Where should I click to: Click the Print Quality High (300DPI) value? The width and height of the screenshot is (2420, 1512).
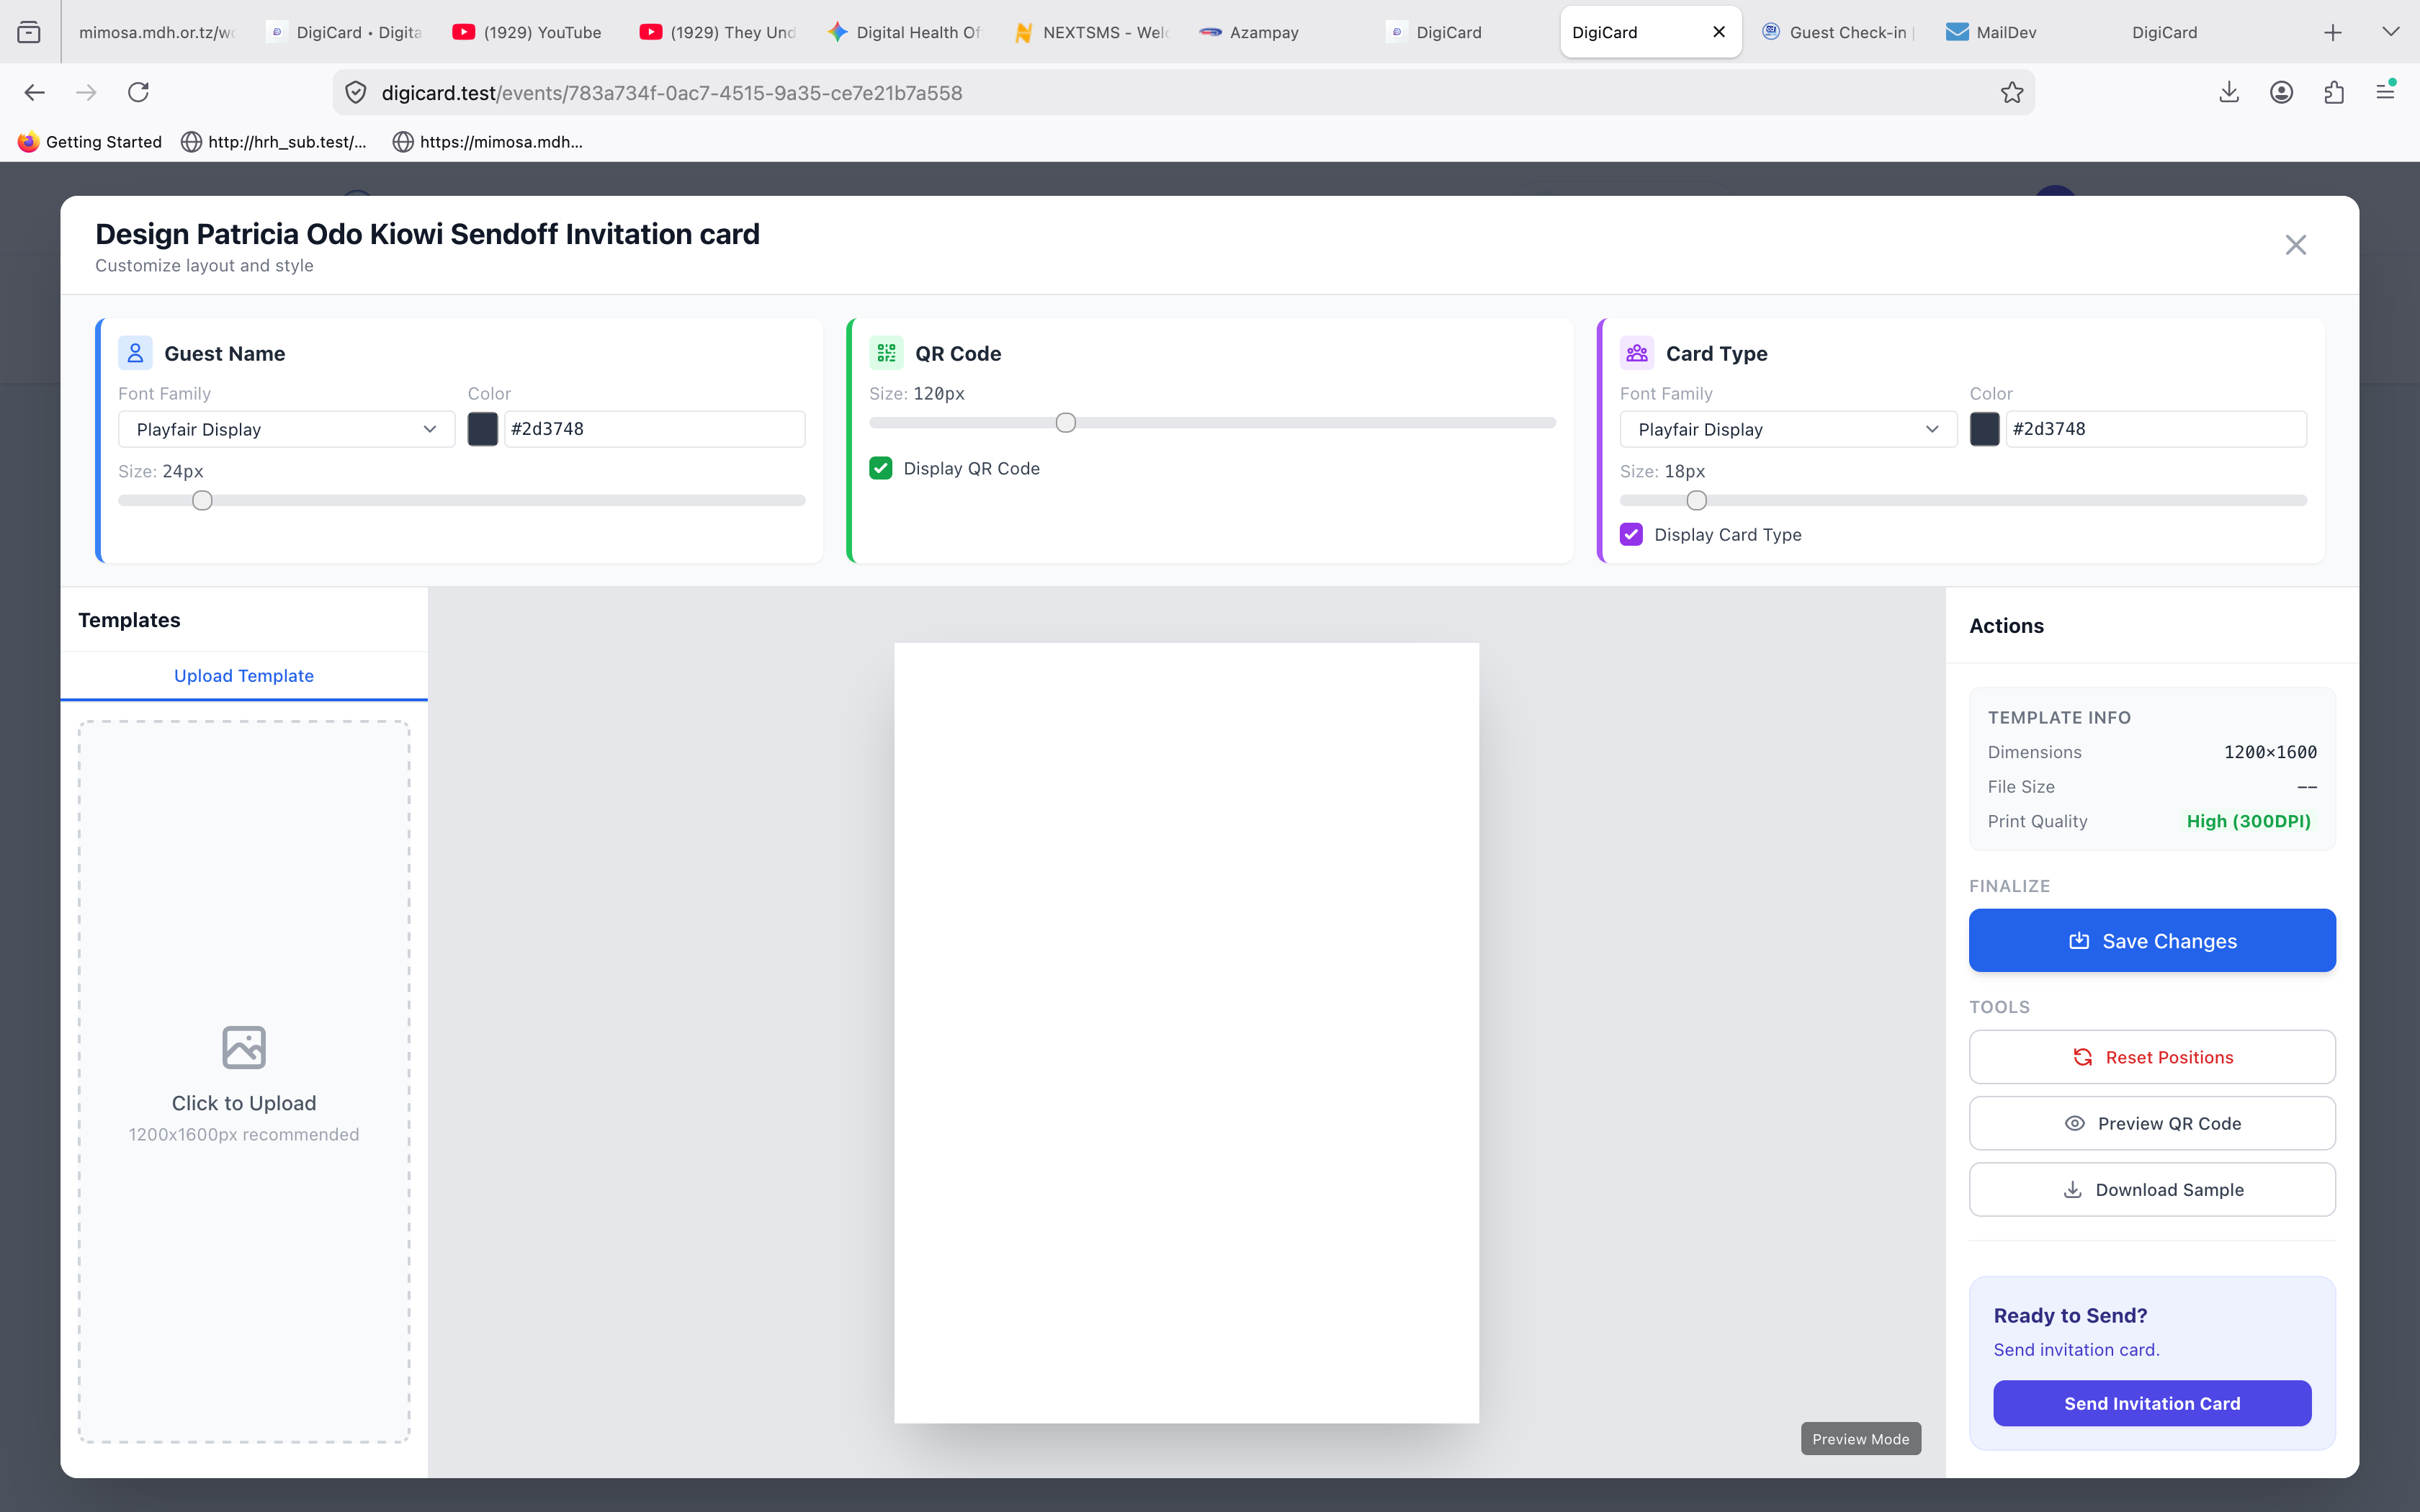point(2248,821)
